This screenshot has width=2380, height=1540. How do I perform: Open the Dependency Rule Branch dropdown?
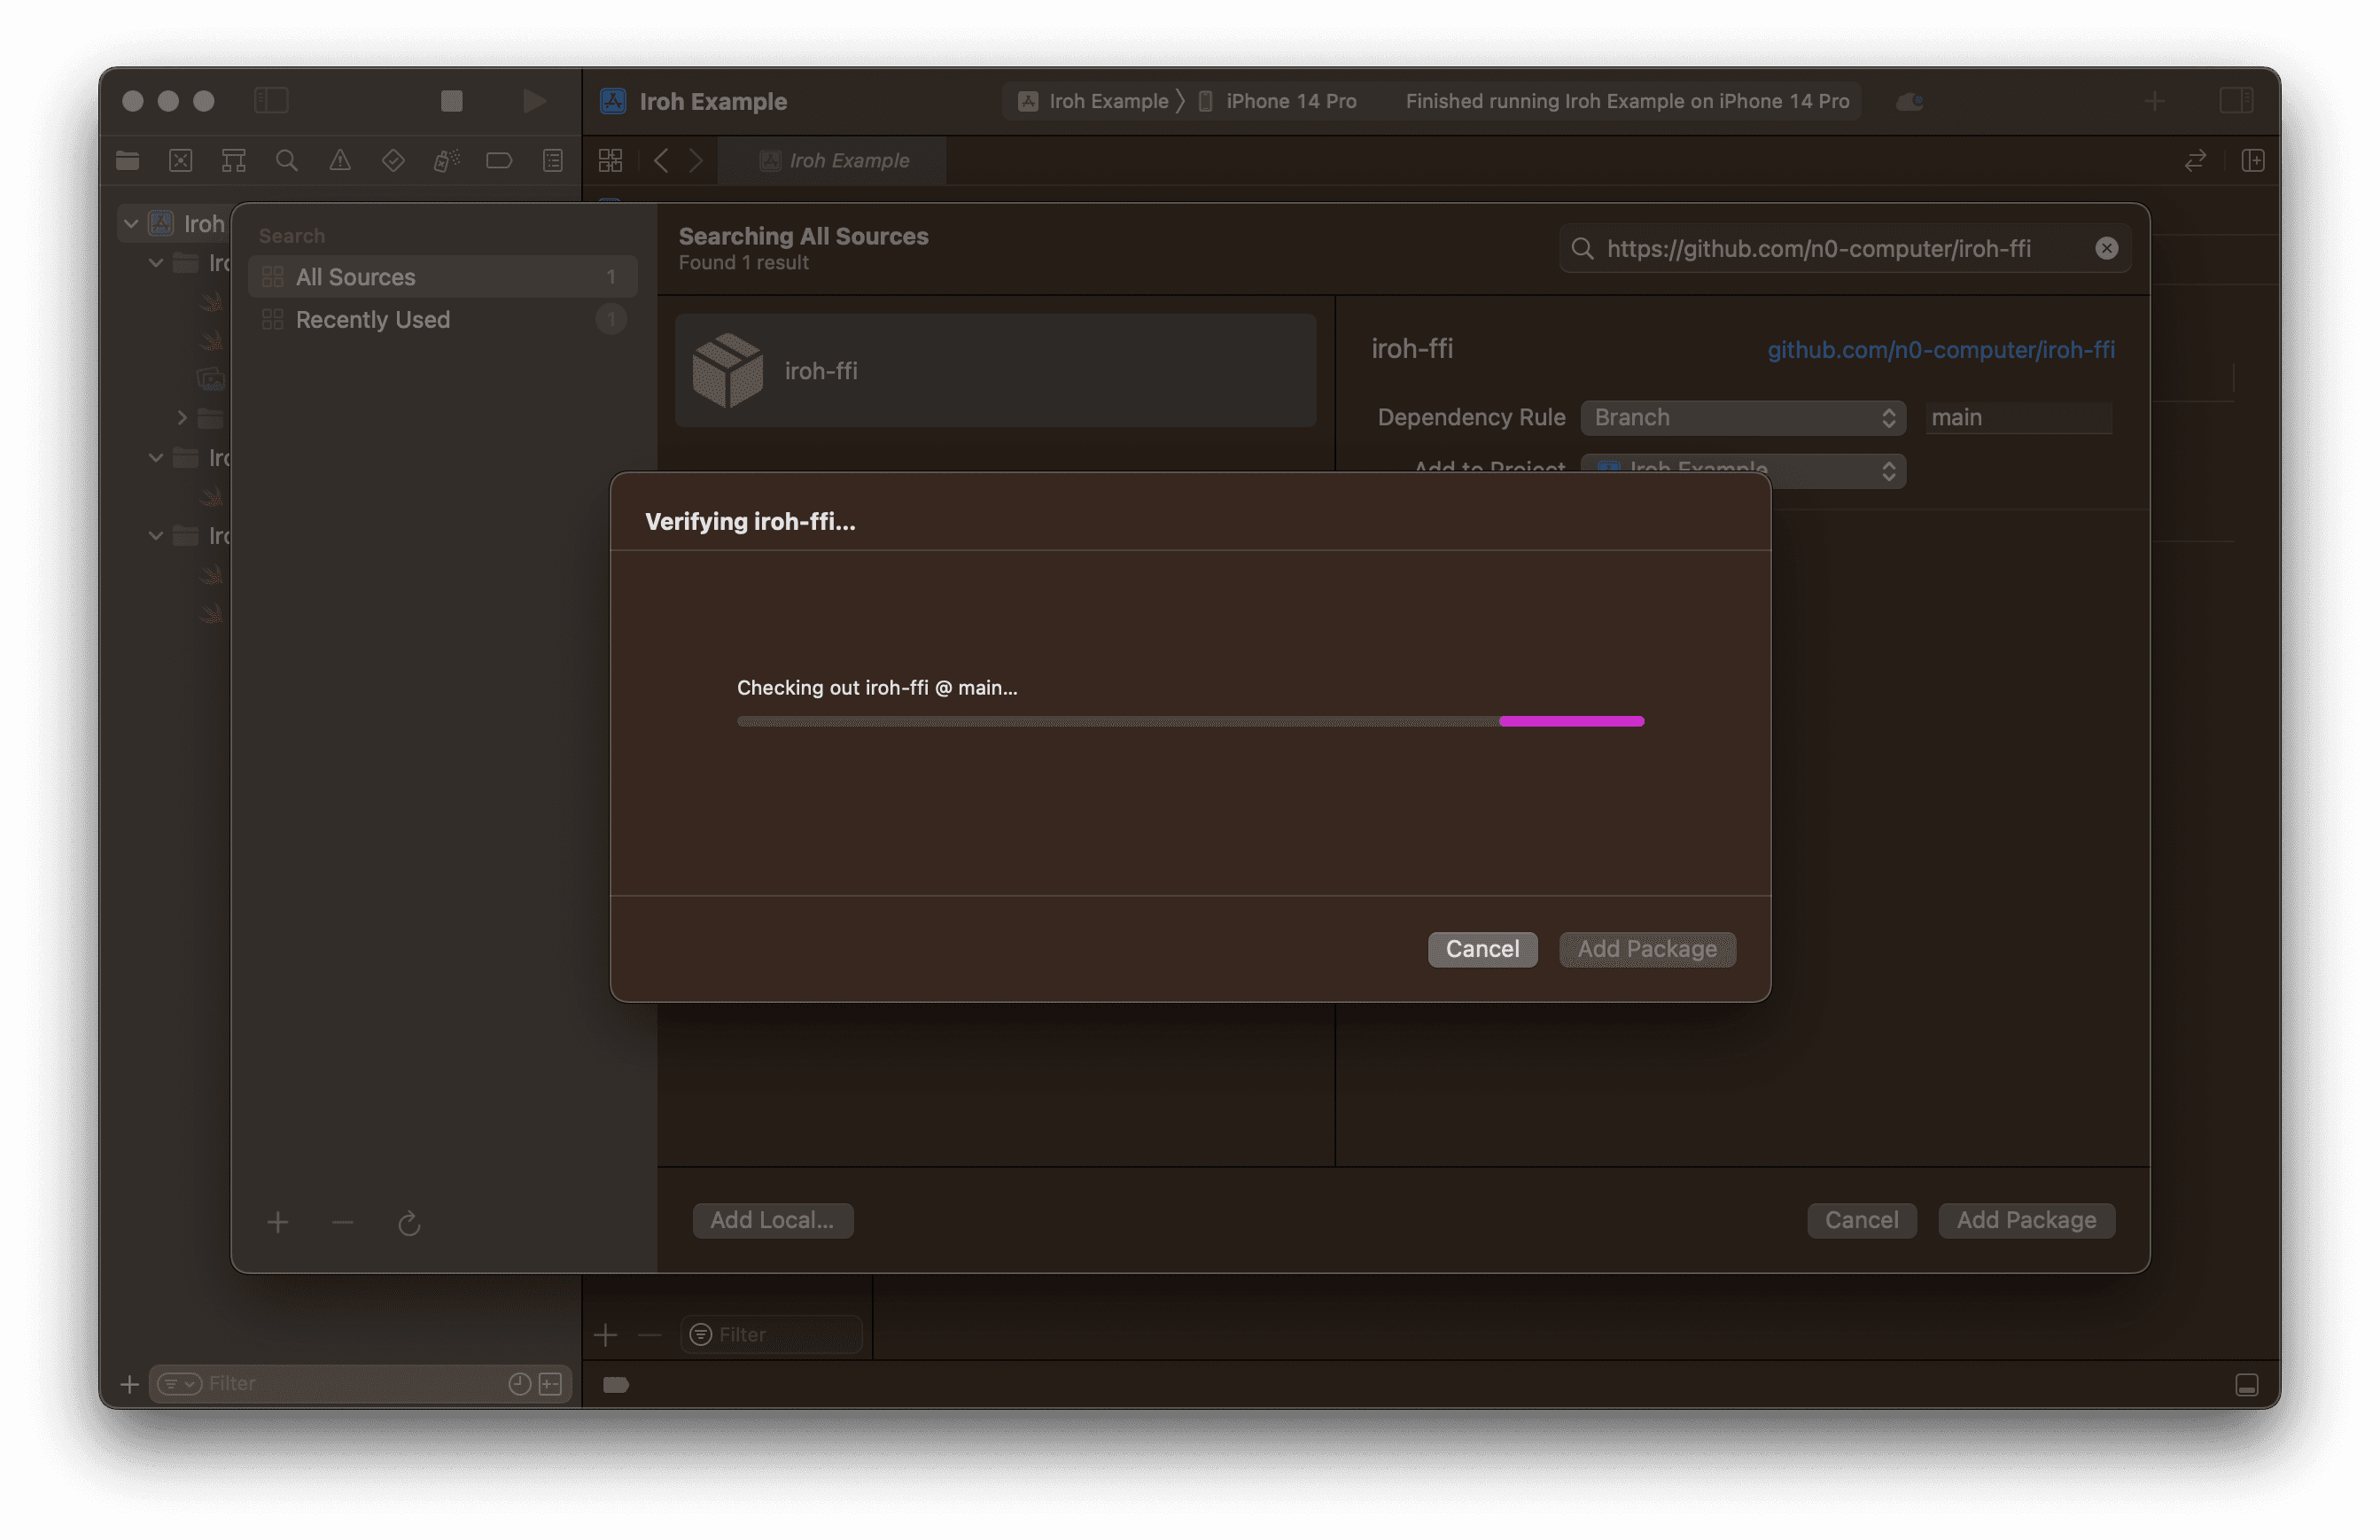[x=1742, y=418]
